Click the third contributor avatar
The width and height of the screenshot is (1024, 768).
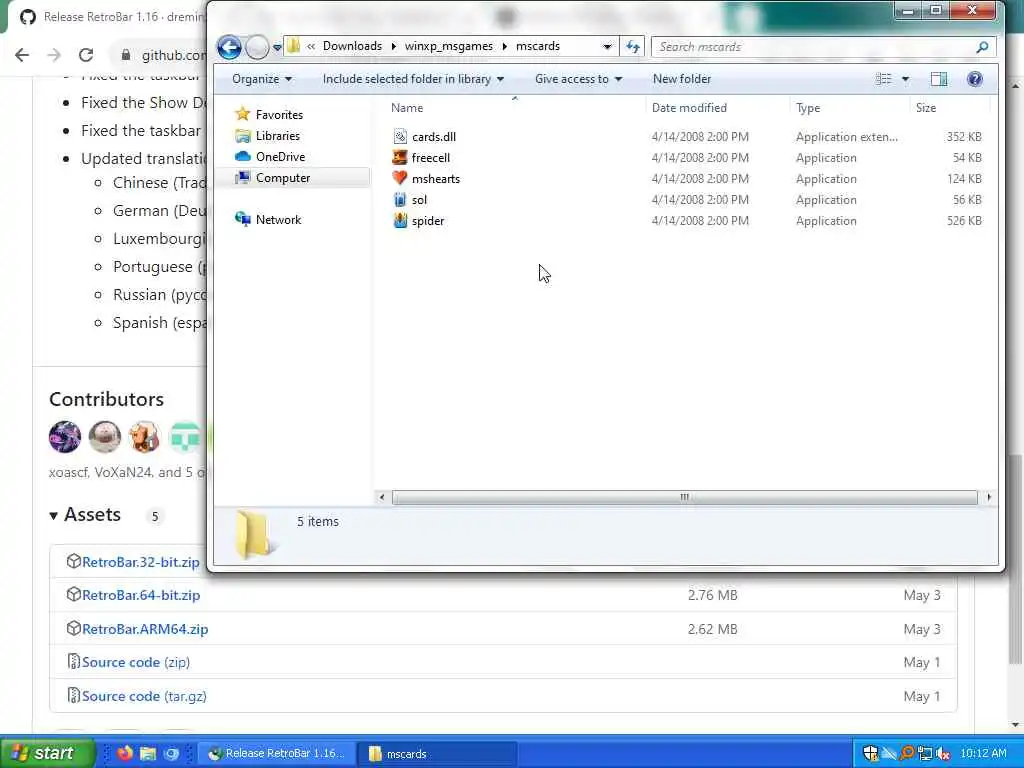coord(144,437)
